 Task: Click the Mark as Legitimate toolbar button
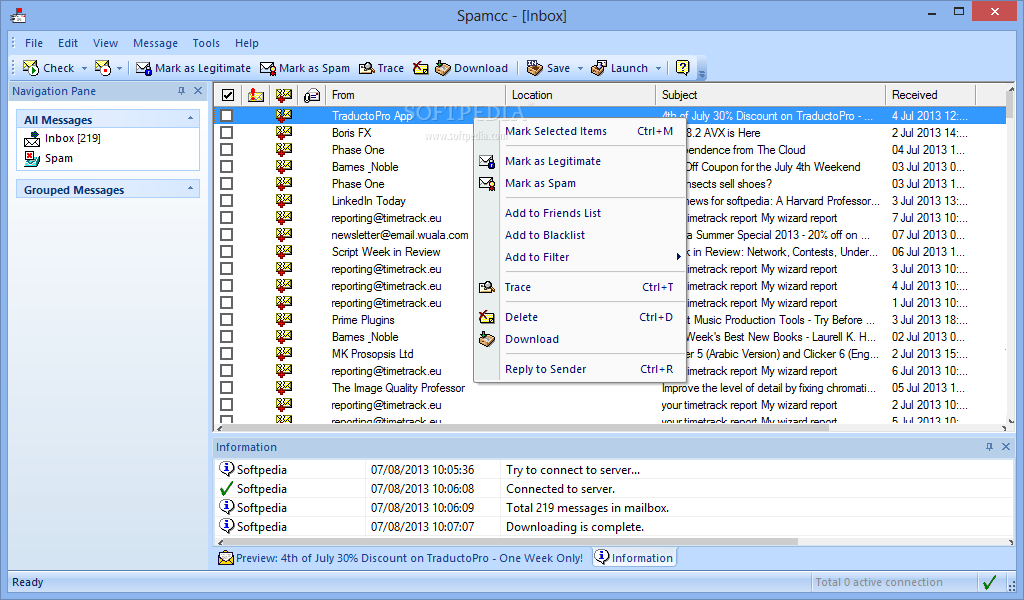193,68
